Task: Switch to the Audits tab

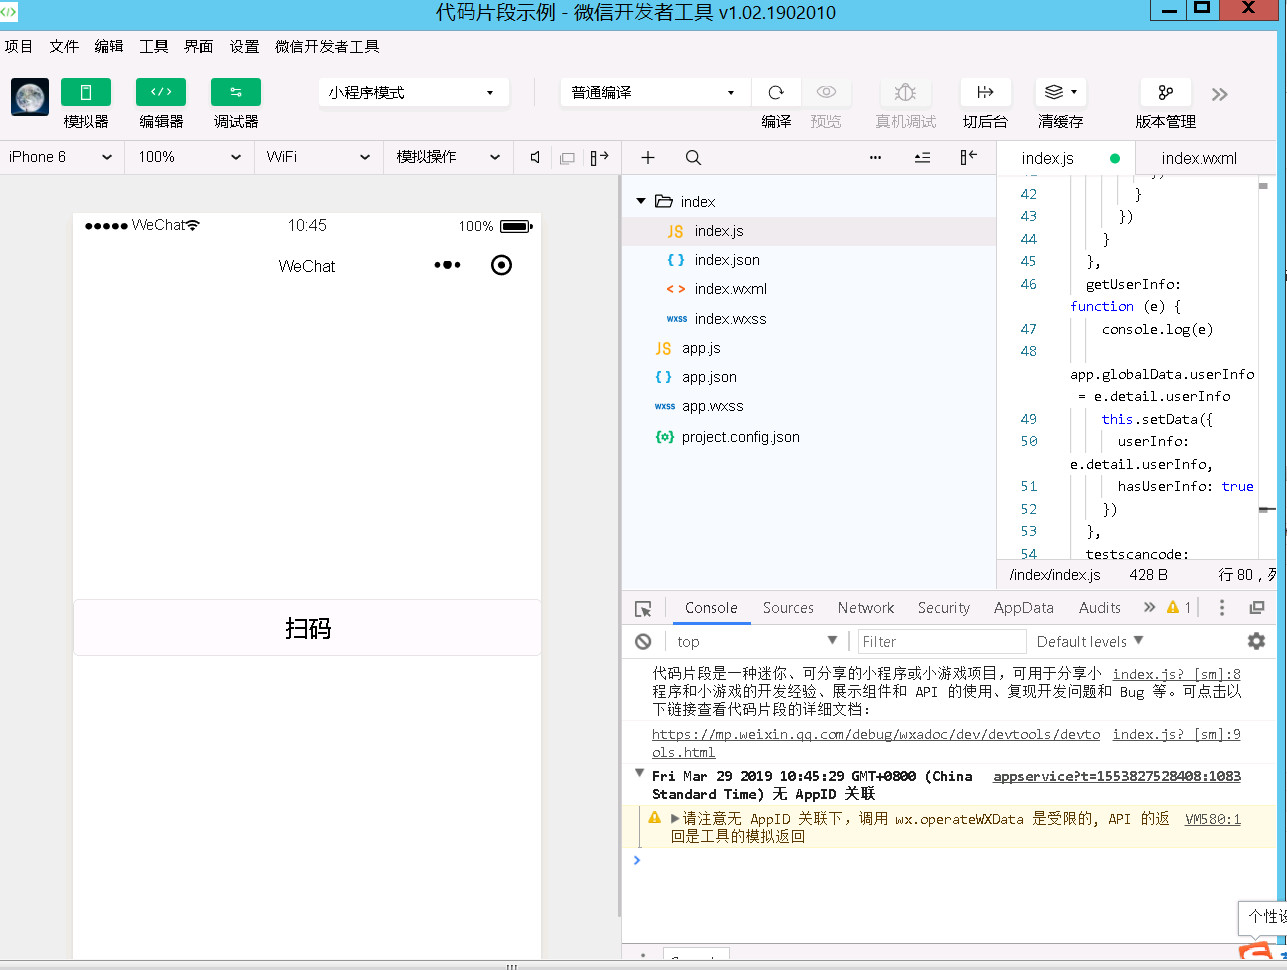Action: (1100, 608)
